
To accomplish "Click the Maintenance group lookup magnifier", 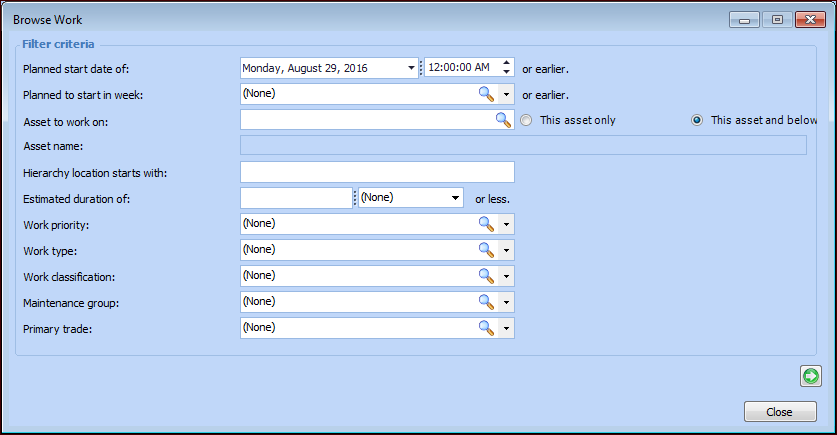I will pyautogui.click(x=486, y=302).
